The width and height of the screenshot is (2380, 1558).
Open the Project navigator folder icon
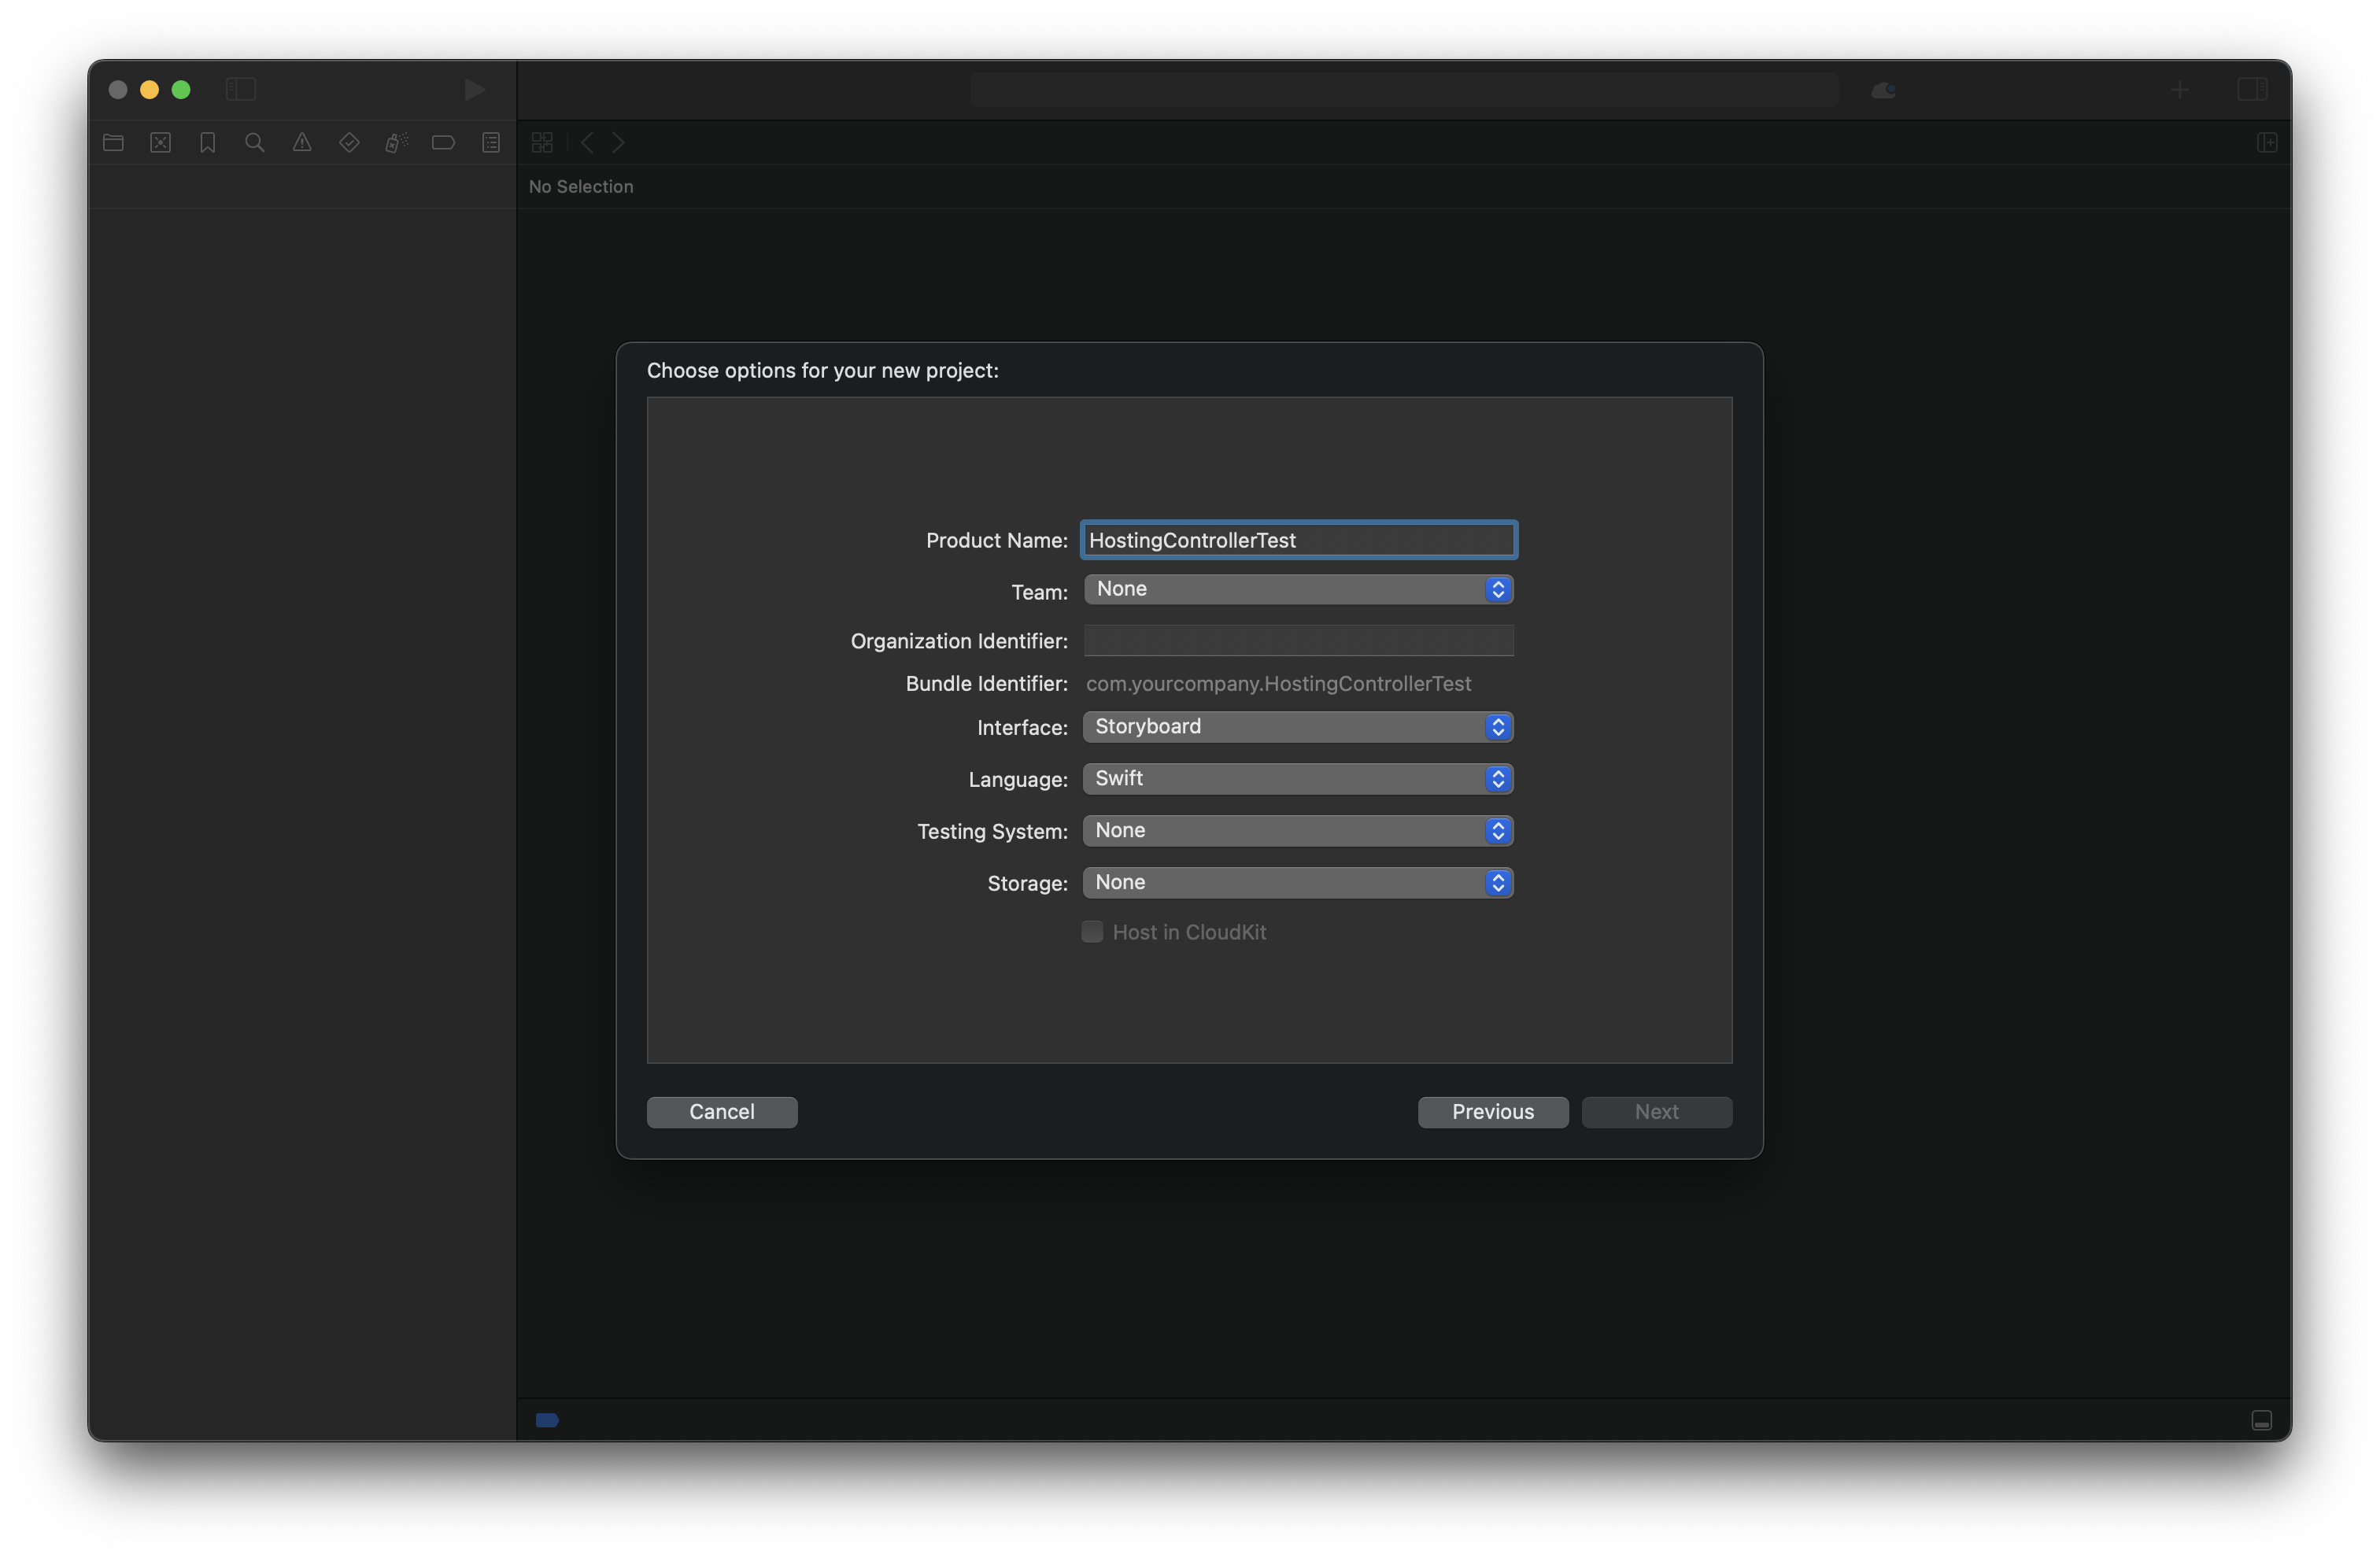(x=113, y=143)
